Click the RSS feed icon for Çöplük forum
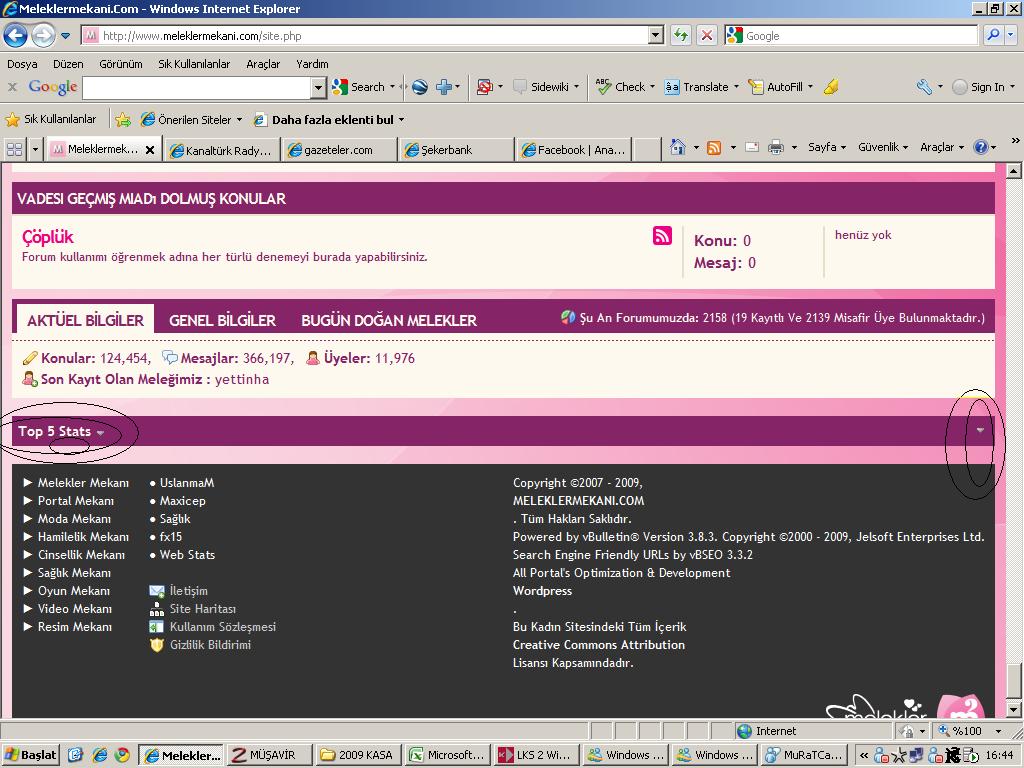The image size is (1024, 768). click(x=662, y=236)
